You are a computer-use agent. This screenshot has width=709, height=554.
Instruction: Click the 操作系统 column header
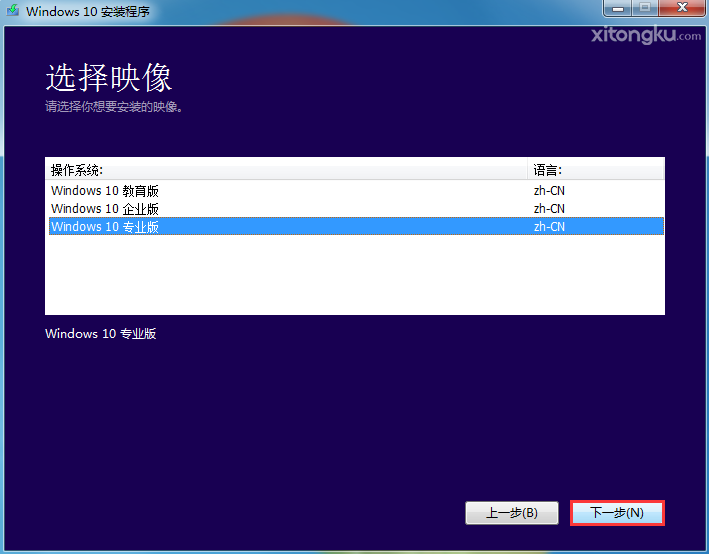pos(286,170)
